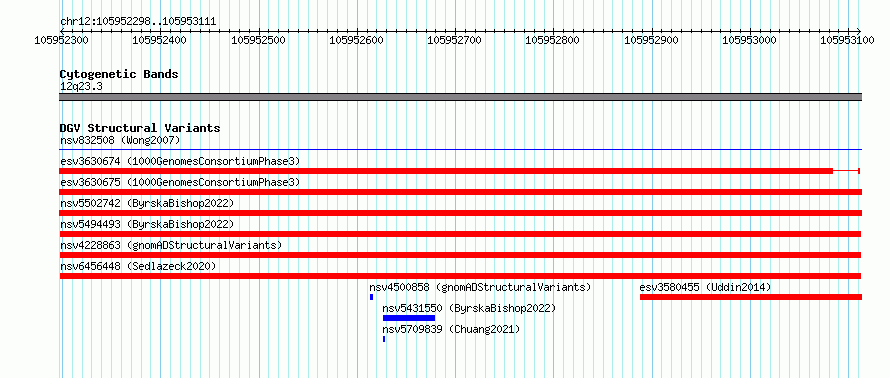Click the gray 12q23.3 cytogenetic band bar
Viewport: 890px width, 378px height.
point(460,97)
